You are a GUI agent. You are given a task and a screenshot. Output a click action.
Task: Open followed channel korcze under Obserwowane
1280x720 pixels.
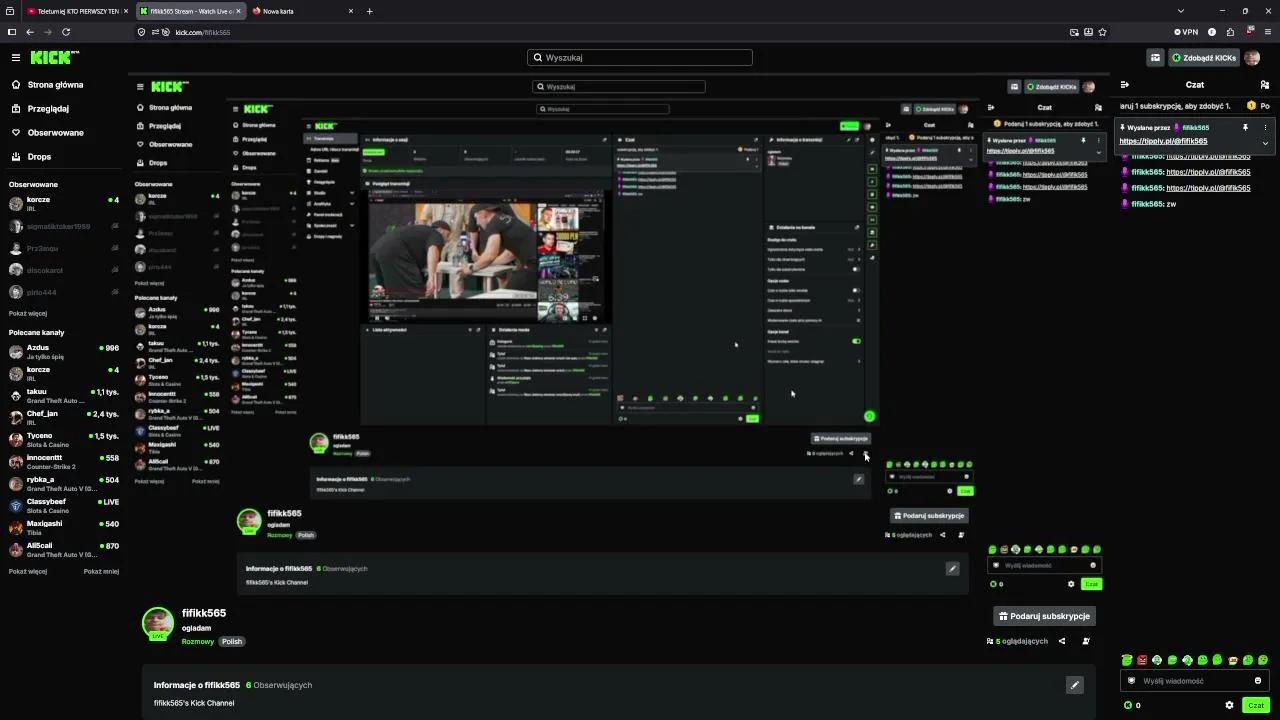click(x=64, y=204)
